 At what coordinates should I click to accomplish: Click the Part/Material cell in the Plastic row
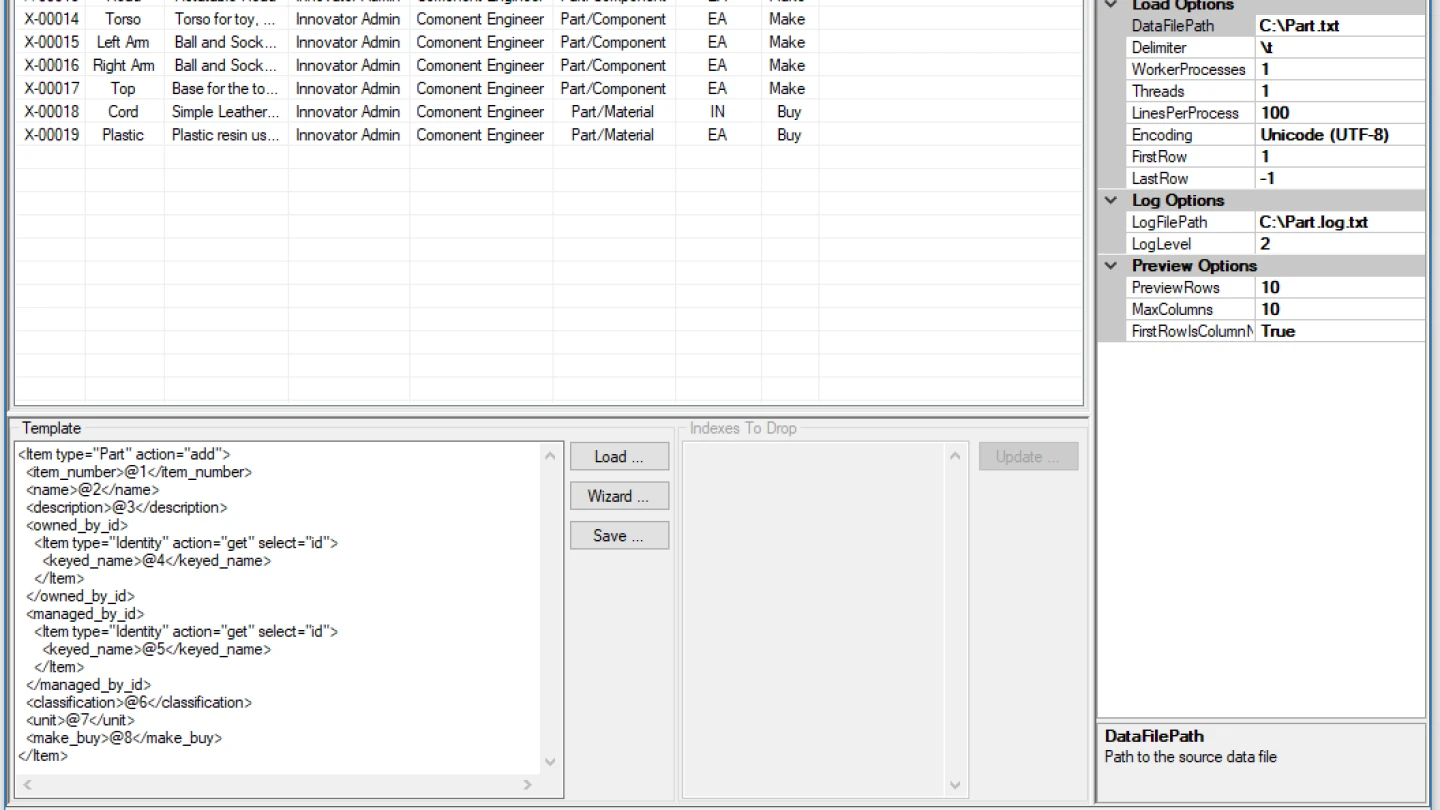click(613, 135)
